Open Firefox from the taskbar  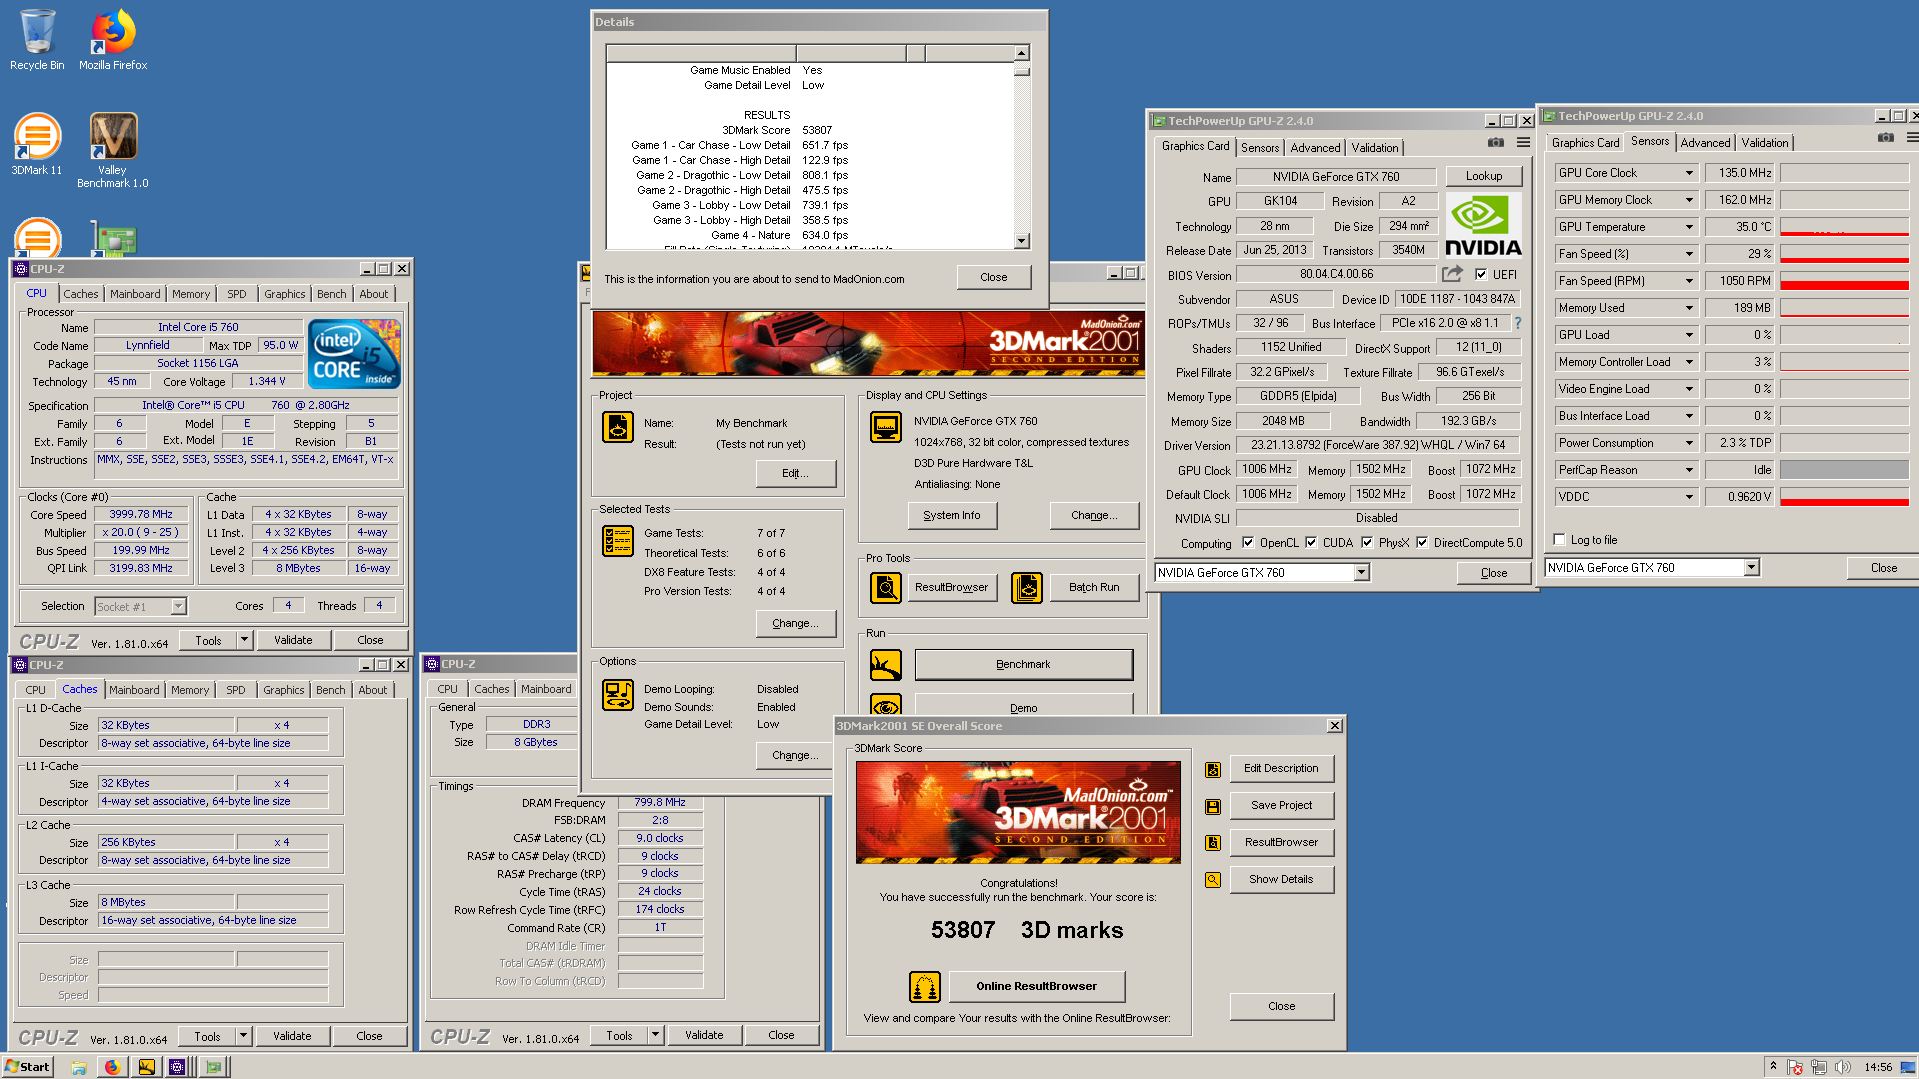click(x=112, y=1067)
